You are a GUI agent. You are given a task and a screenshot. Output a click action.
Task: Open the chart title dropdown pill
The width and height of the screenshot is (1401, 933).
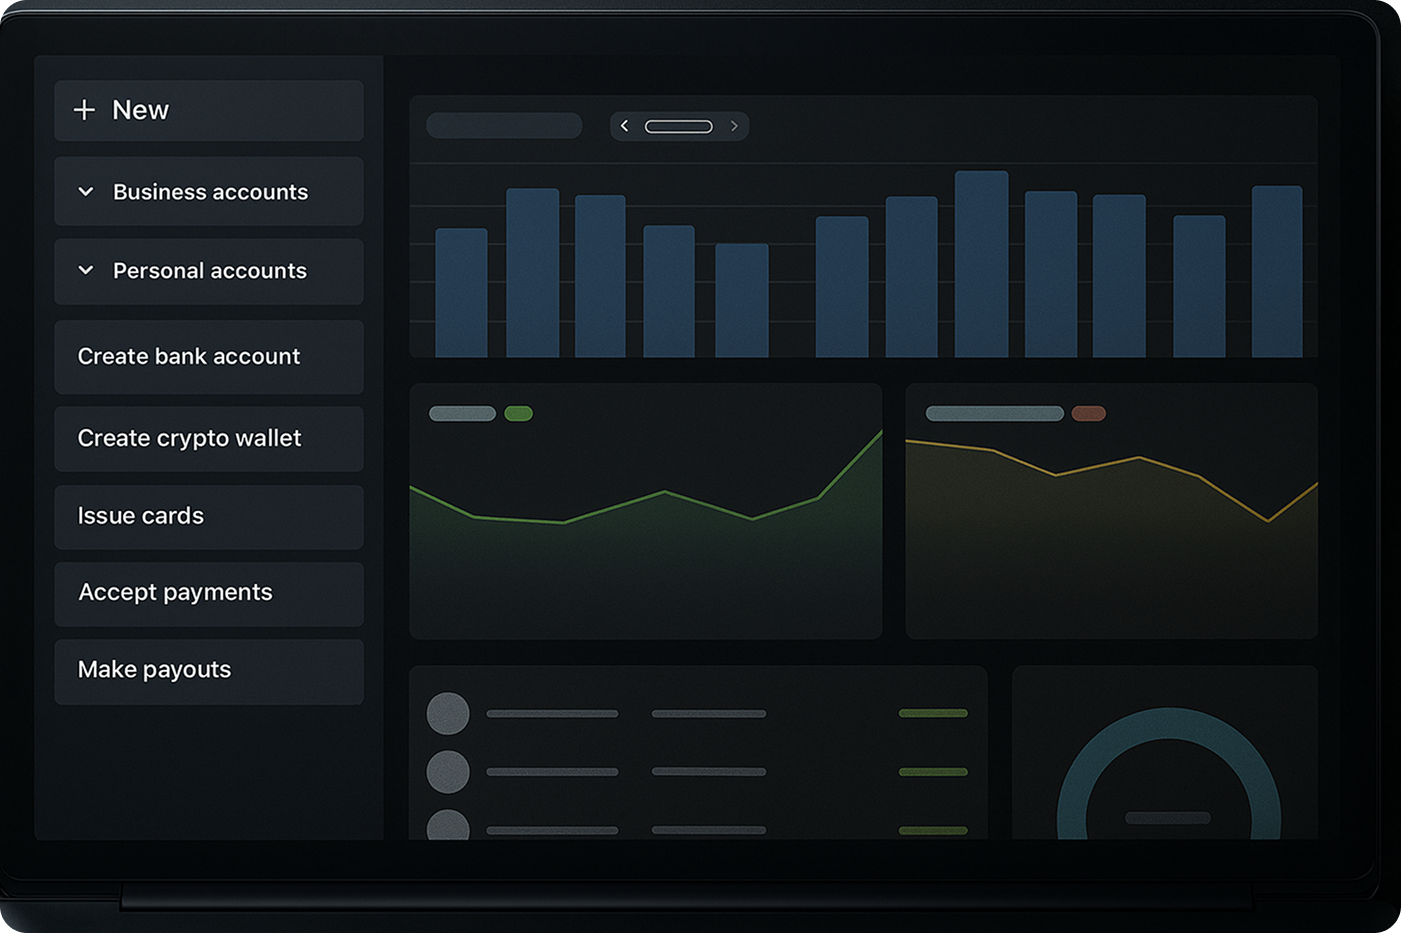pos(504,126)
